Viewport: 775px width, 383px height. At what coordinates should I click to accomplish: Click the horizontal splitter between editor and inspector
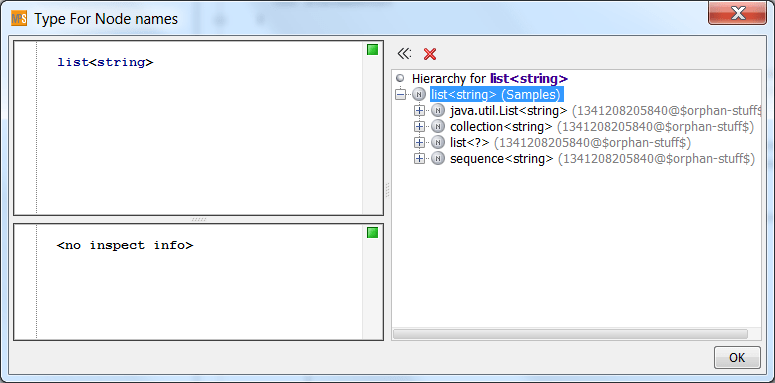coord(199,219)
